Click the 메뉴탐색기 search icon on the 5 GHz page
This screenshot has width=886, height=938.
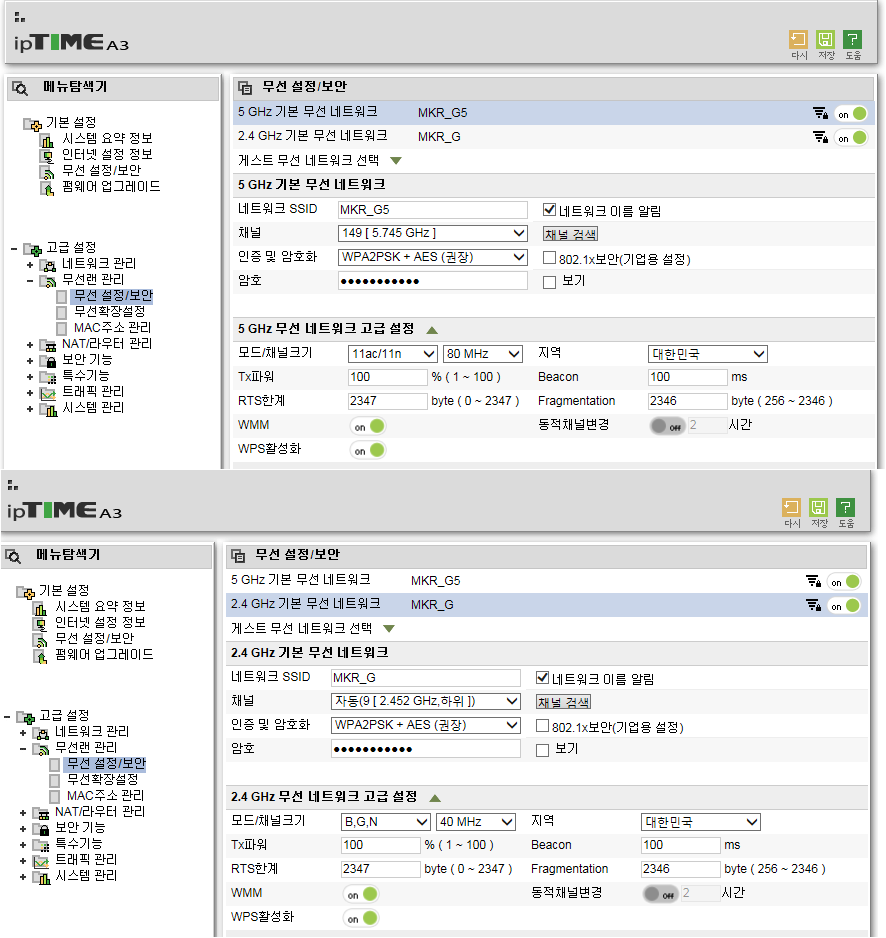20,89
